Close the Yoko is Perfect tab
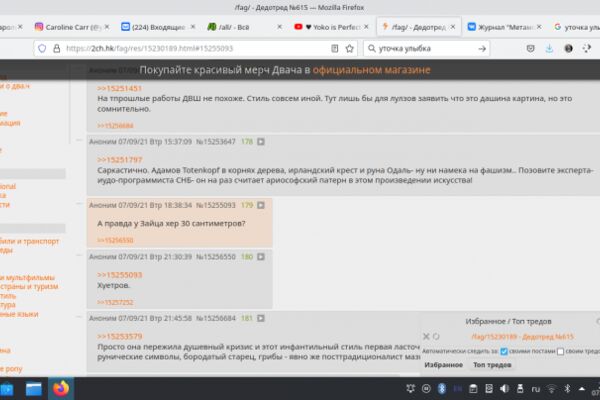Screen dimensions: 600x400 point(366,27)
